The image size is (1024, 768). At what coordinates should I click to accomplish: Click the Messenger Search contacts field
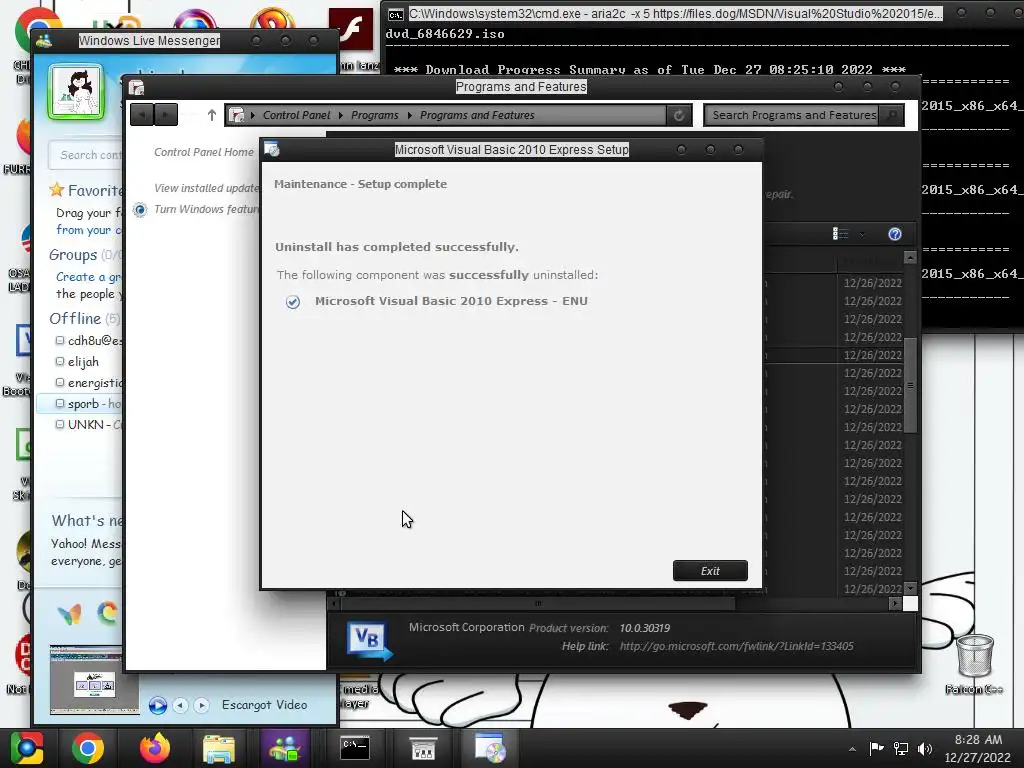pyautogui.click(x=86, y=155)
